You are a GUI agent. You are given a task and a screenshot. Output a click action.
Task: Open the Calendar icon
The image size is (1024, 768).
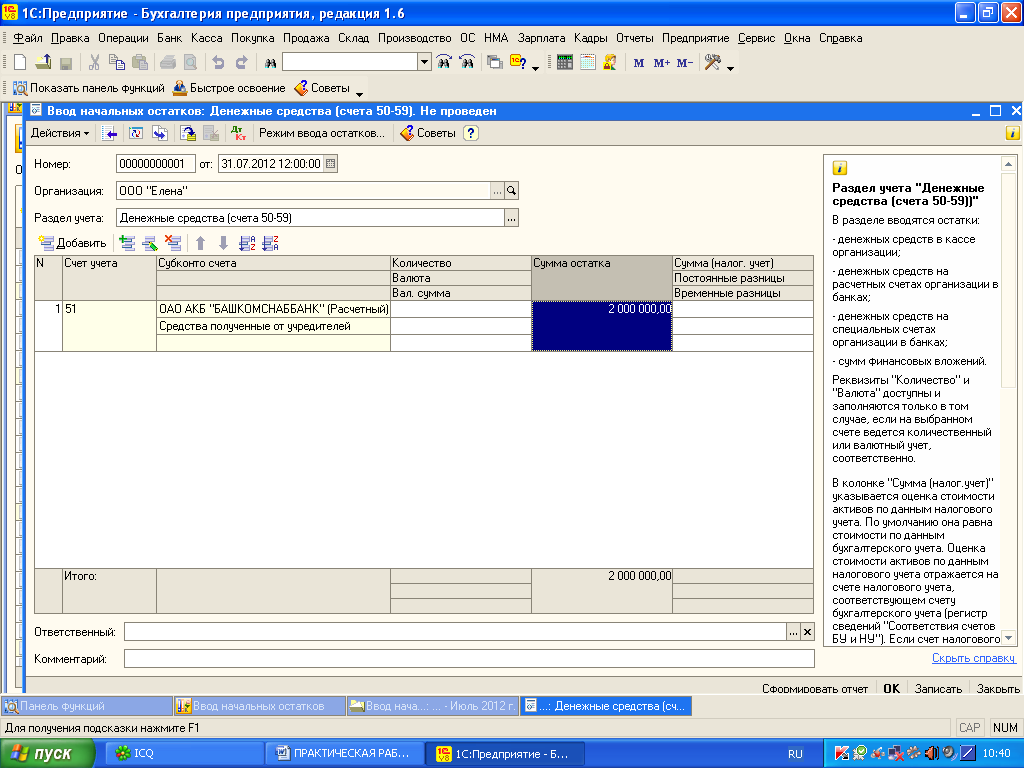click(x=588, y=62)
